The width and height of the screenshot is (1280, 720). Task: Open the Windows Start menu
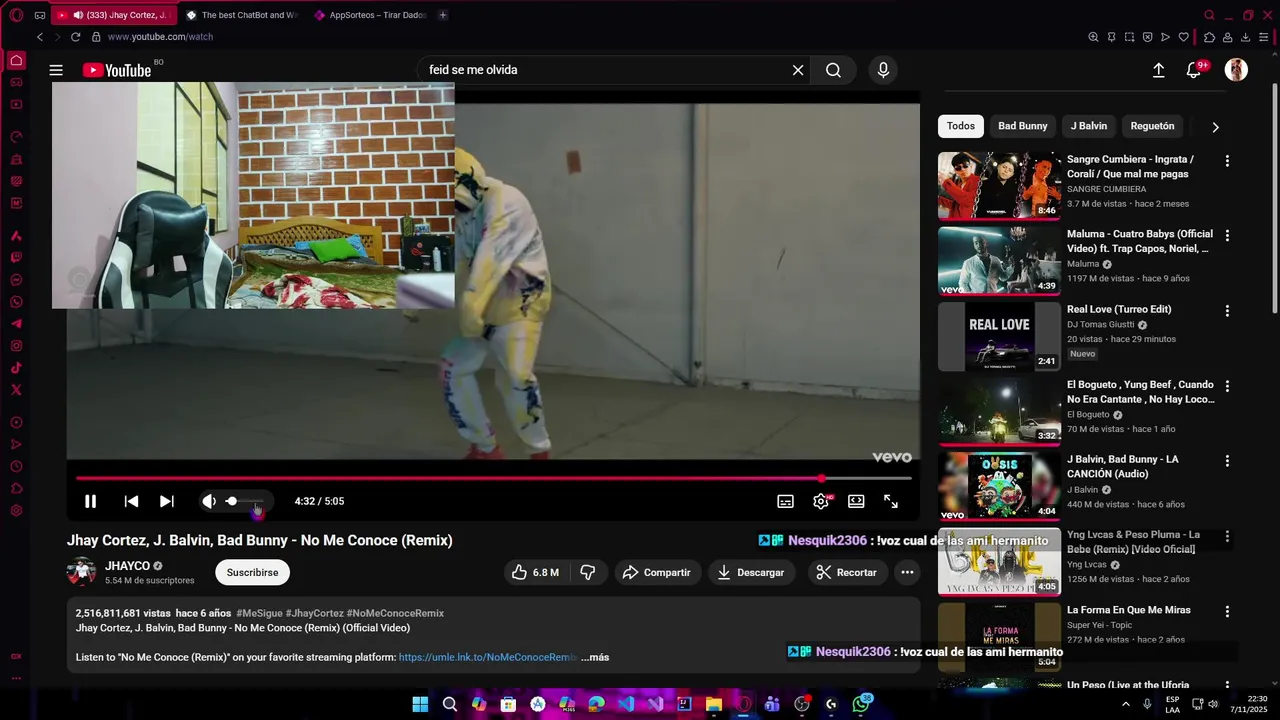point(420,704)
